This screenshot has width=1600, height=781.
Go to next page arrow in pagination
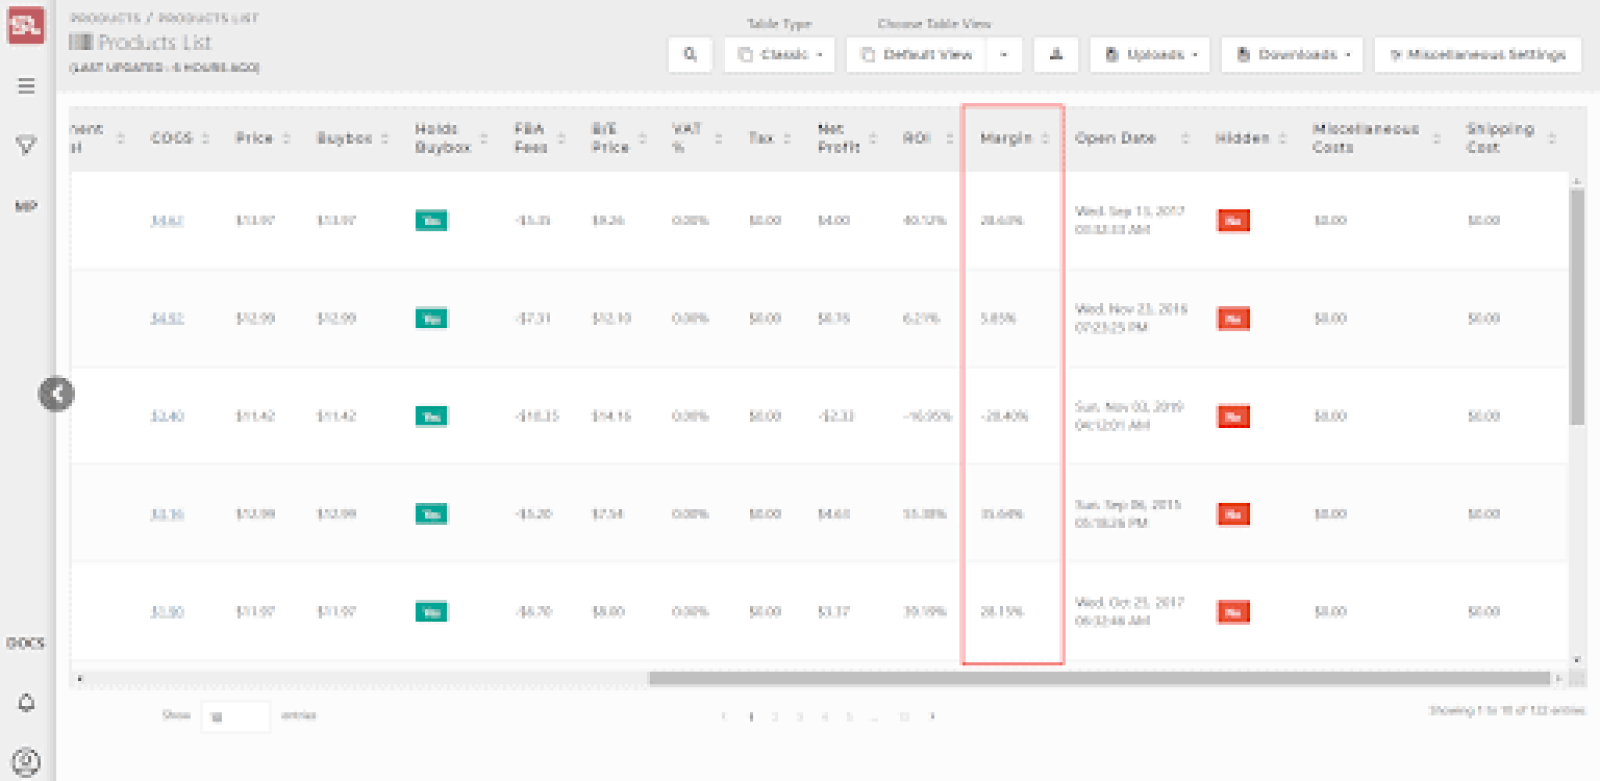click(x=932, y=716)
